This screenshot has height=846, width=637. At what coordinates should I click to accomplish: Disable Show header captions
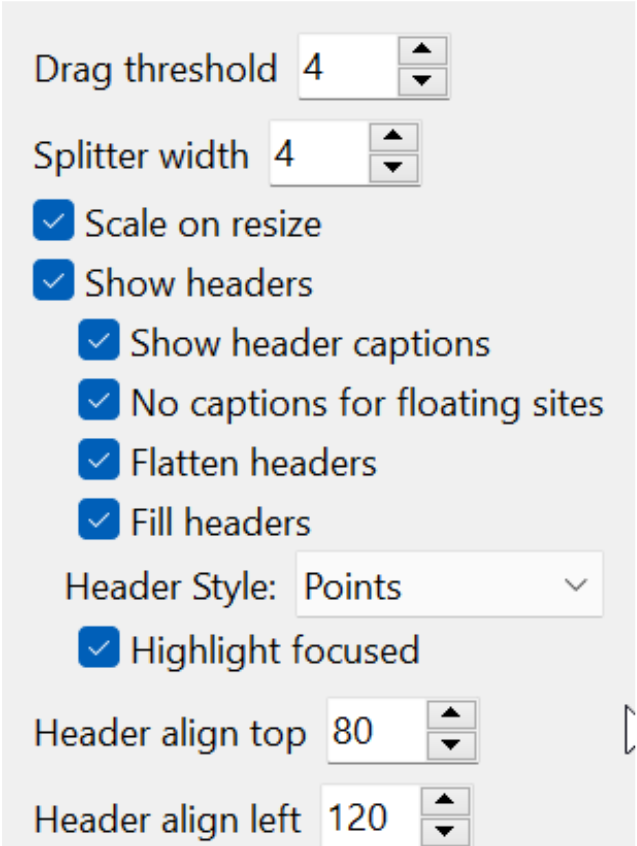pyautogui.click(x=99, y=342)
